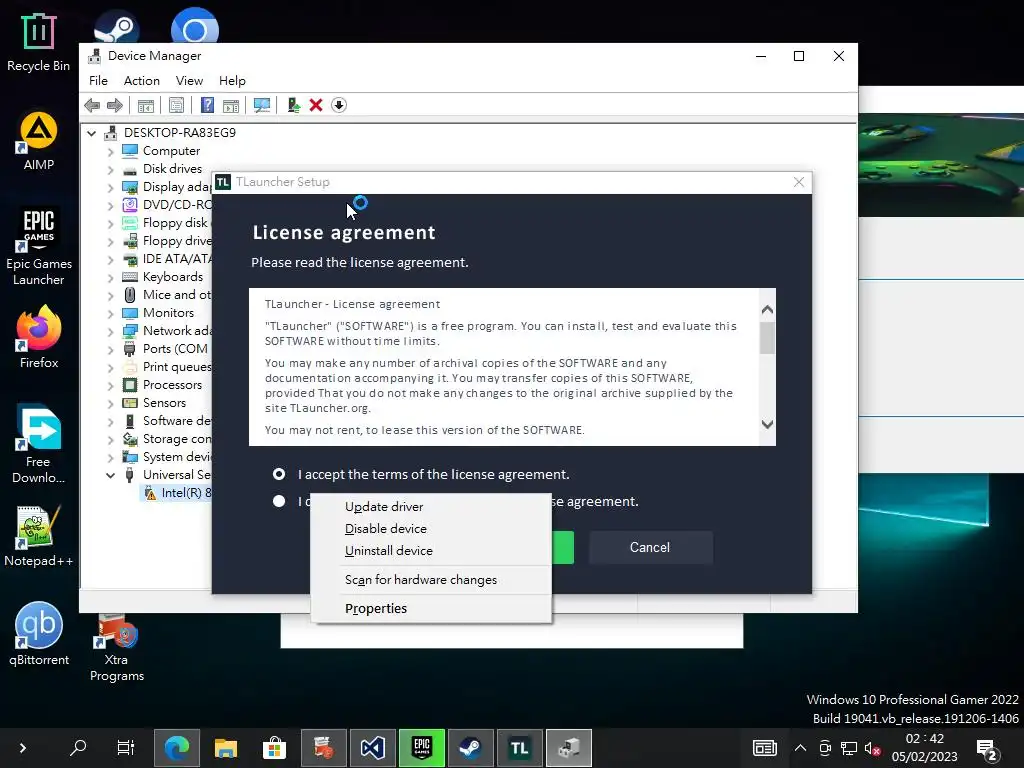Click the Visual Studio taskbar icon

(372, 748)
